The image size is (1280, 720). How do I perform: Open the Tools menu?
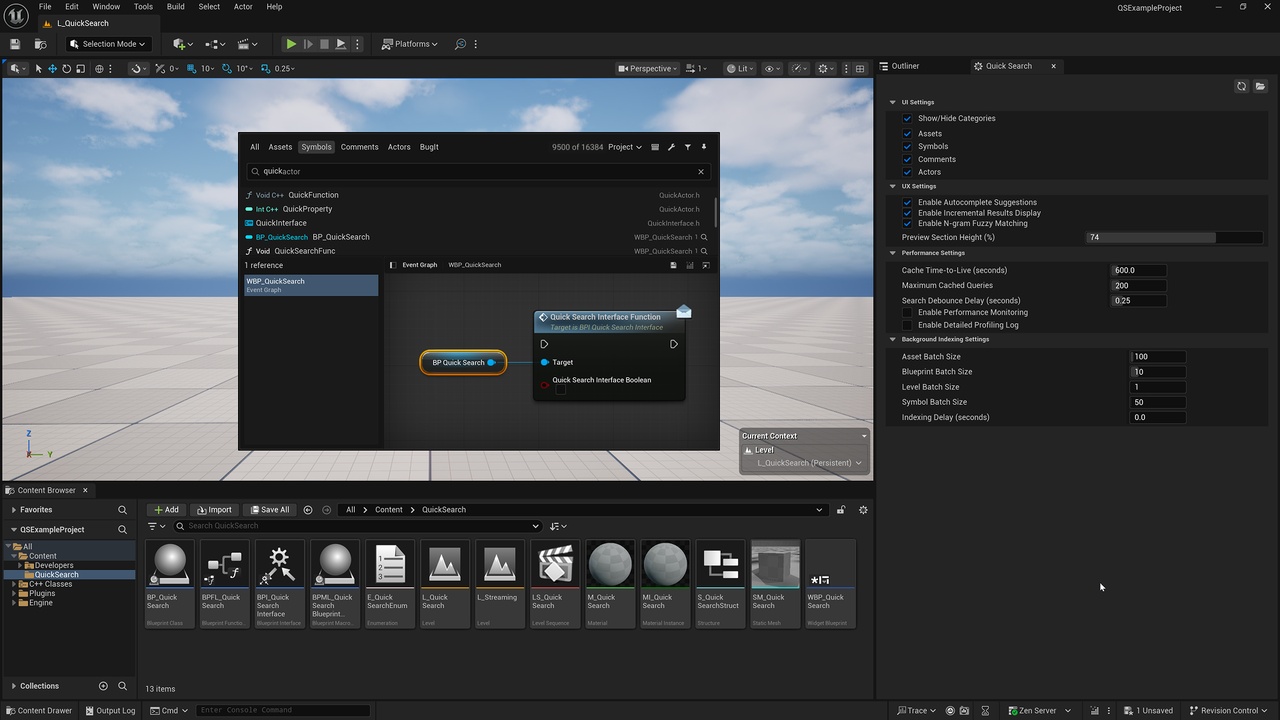coord(143,7)
